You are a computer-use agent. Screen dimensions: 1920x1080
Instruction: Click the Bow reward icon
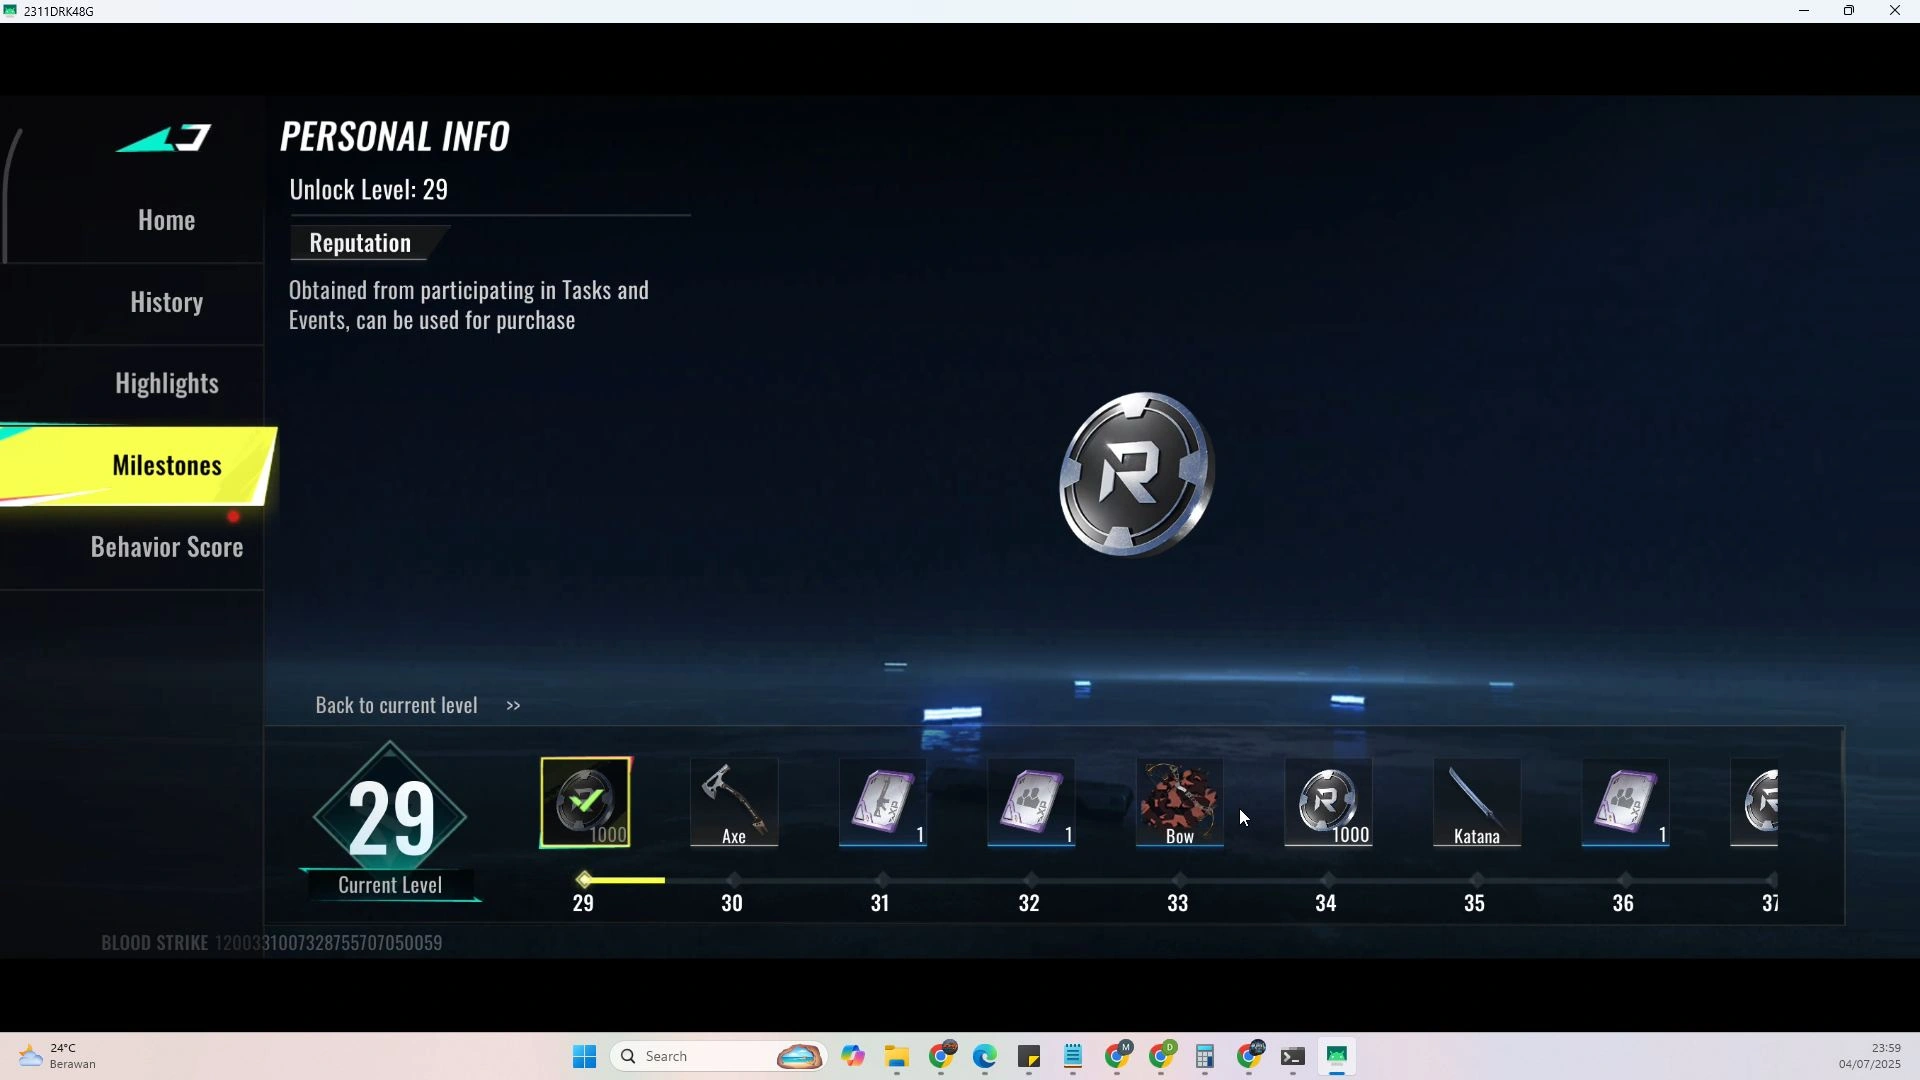coord(1180,803)
